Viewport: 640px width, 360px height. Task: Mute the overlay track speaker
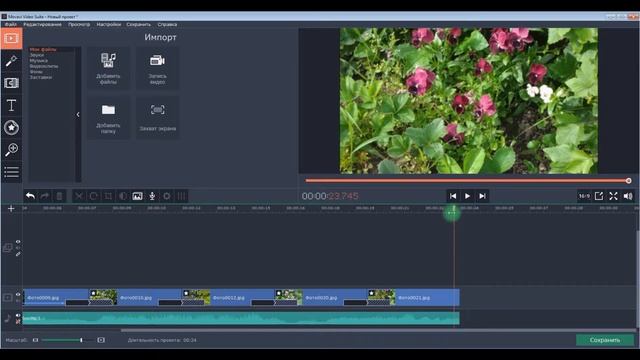pyautogui.click(x=18, y=248)
